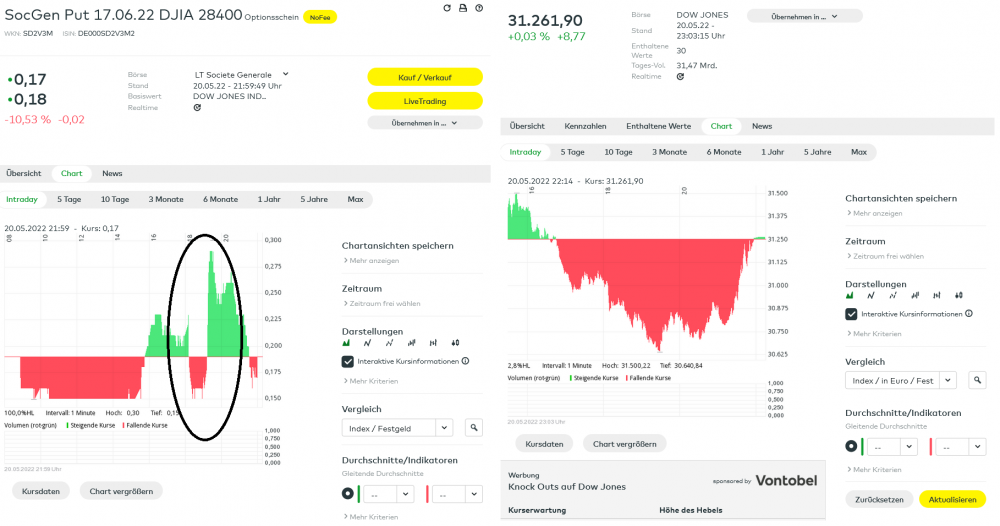
Task: Click search icon next to Index / in Euro
Action: pos(977,381)
